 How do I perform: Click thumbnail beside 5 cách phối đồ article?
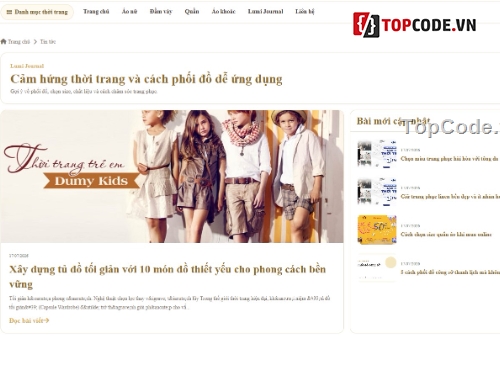coord(377,268)
